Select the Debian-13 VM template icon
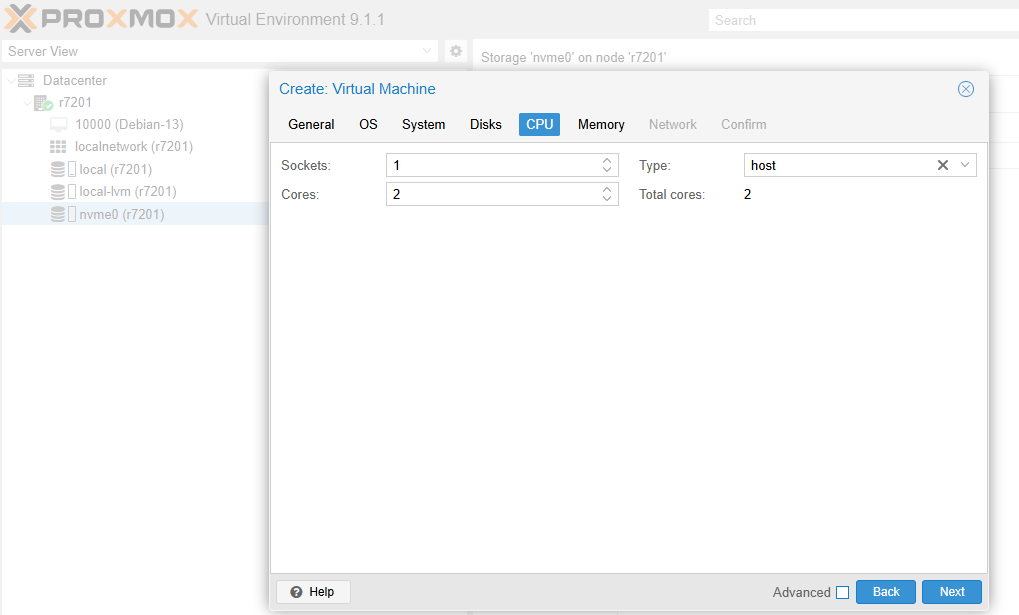Screen dimensions: 1019x615 tap(58, 124)
